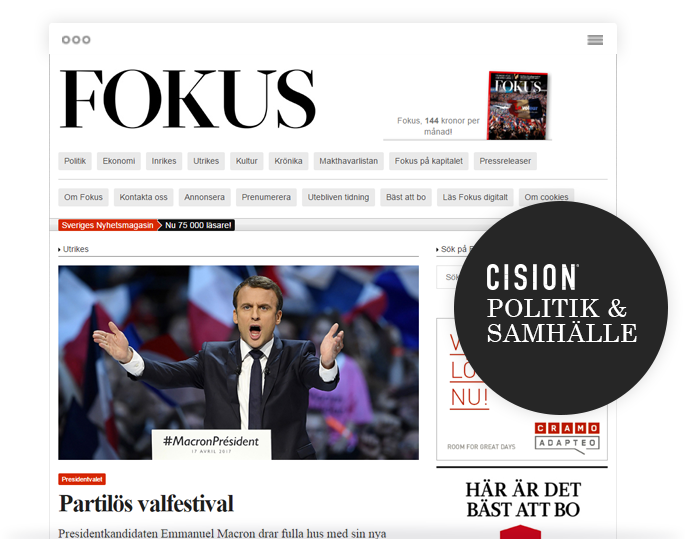Screen dimensions: 685x539
Task: Open Fokus på kapitalet
Action: [429, 161]
